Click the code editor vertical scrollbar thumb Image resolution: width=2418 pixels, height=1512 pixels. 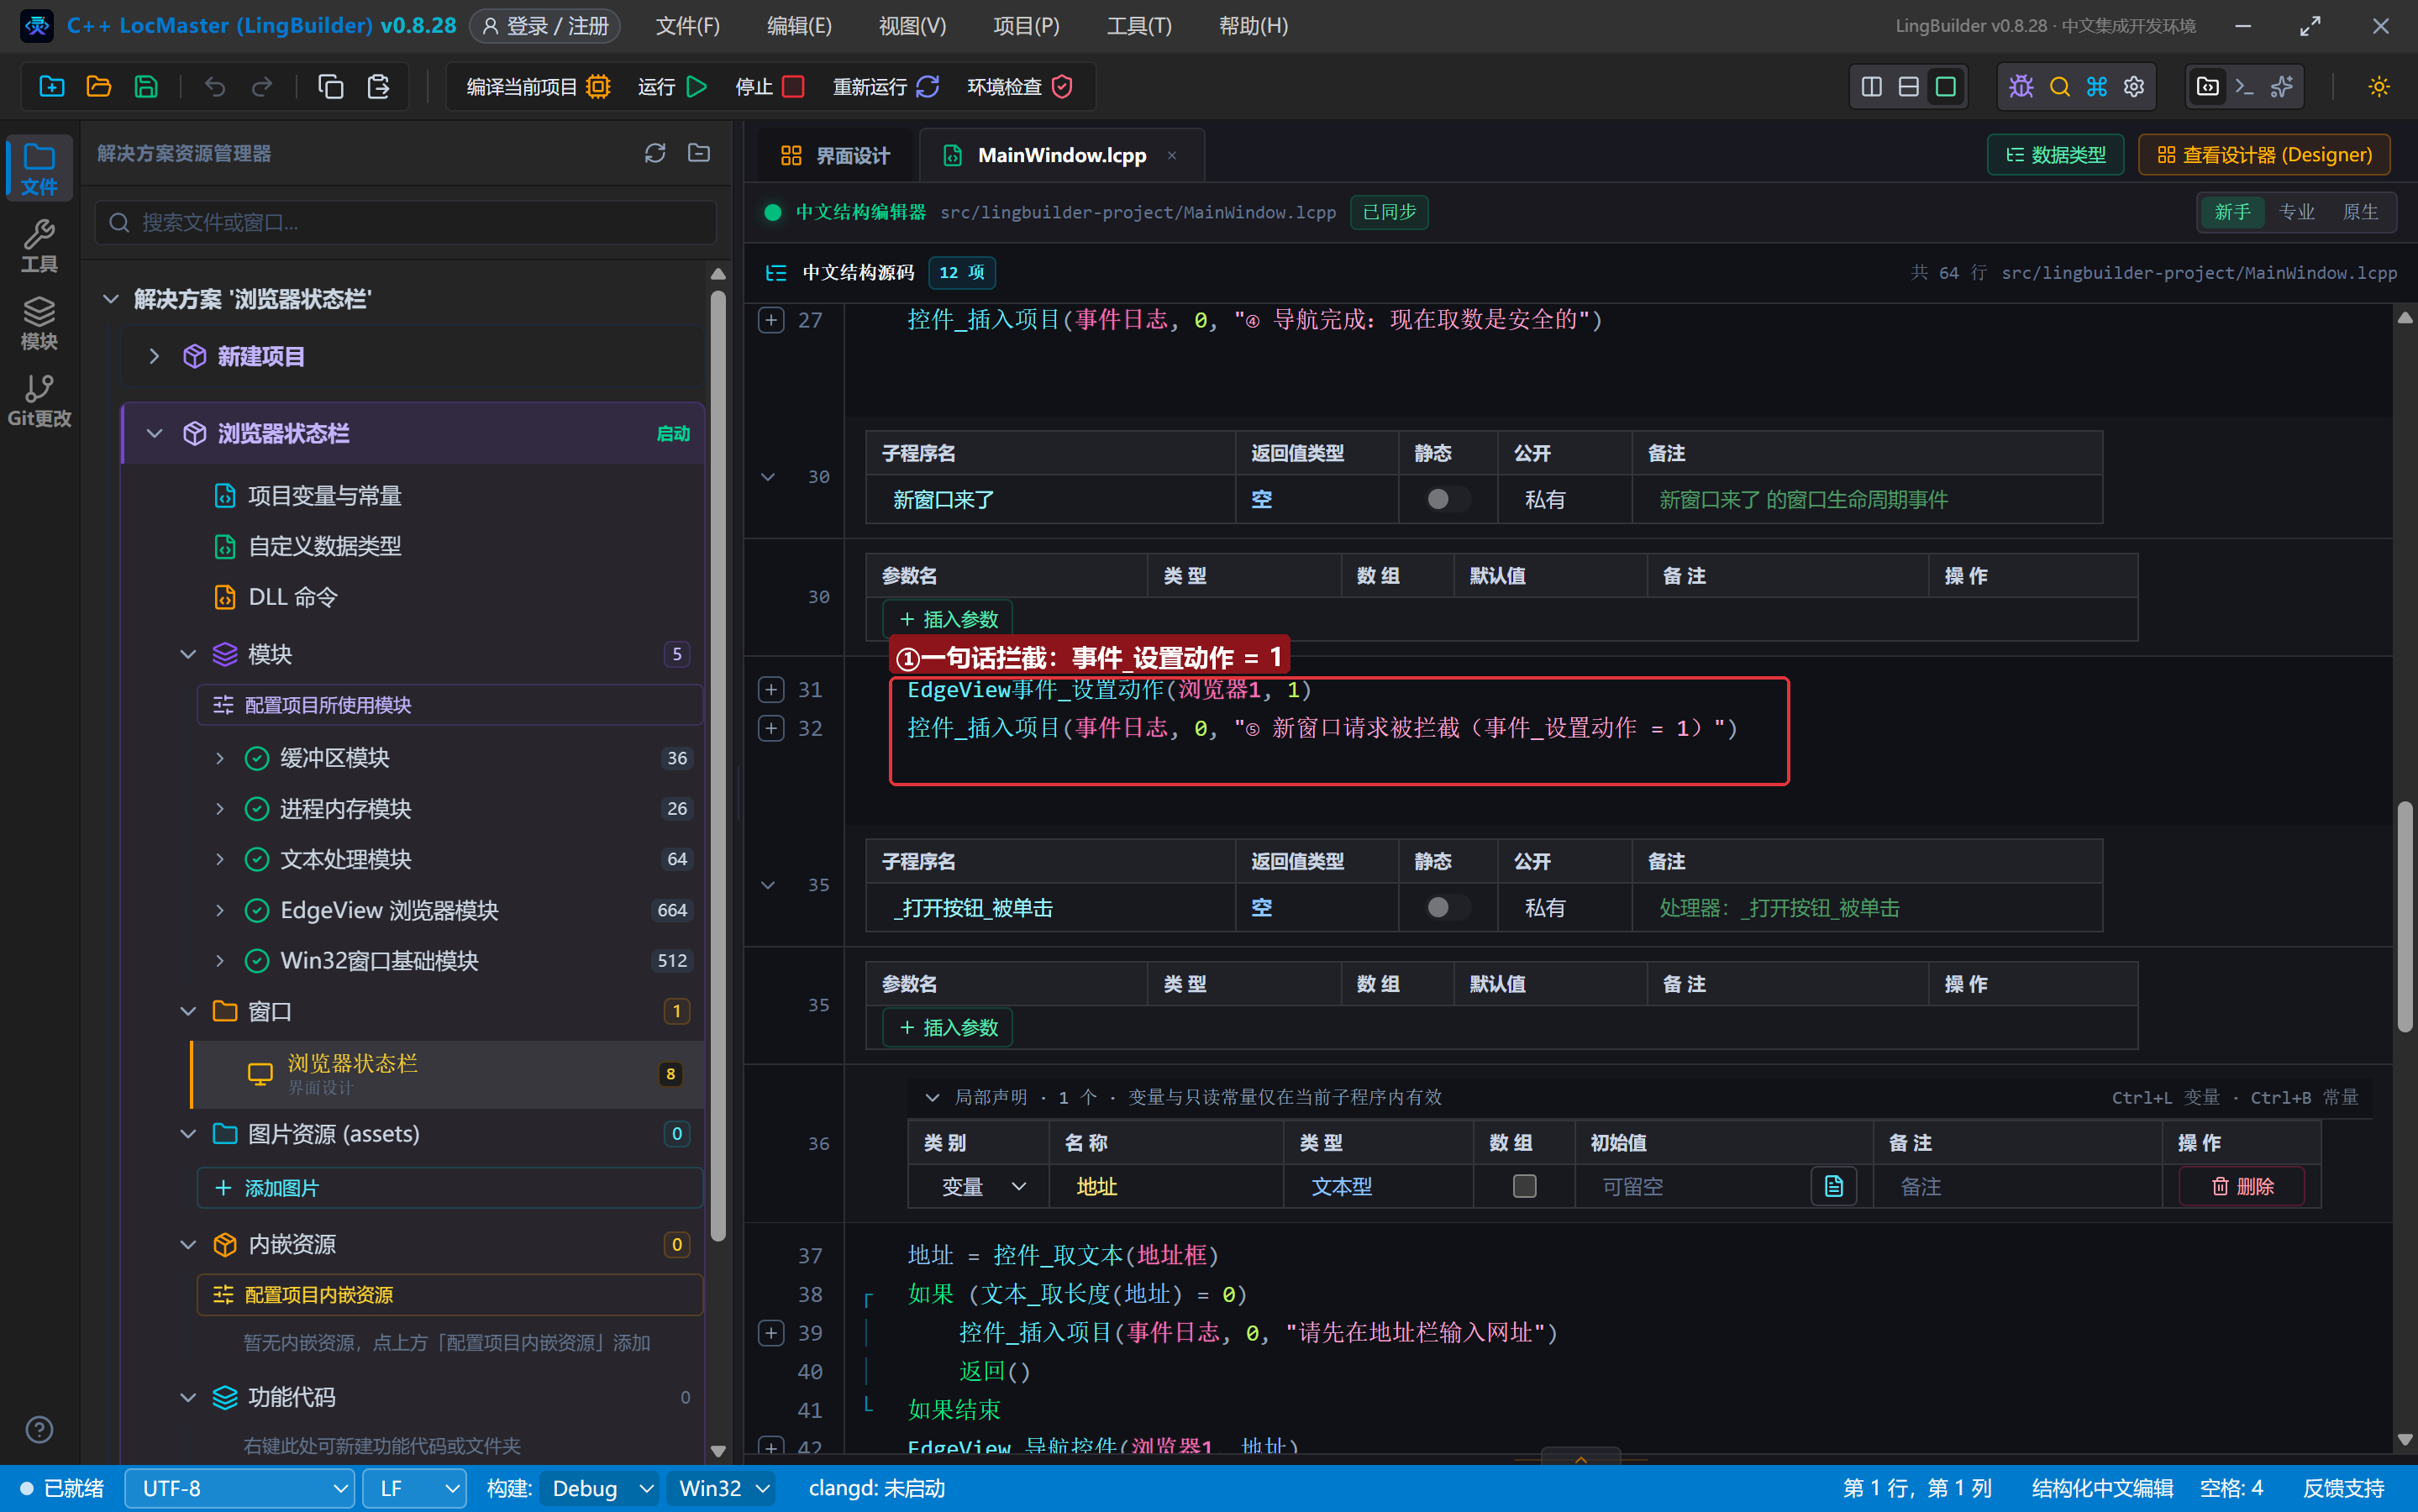2406,916
